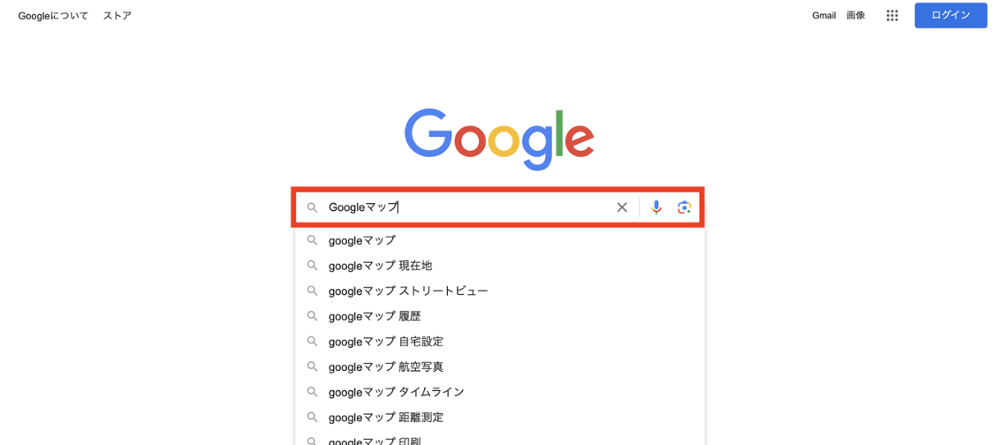Screen dimensions: 1000x445
Task: Select suggestion 'googleマップ ストリートビュー'
Action: tap(408, 291)
